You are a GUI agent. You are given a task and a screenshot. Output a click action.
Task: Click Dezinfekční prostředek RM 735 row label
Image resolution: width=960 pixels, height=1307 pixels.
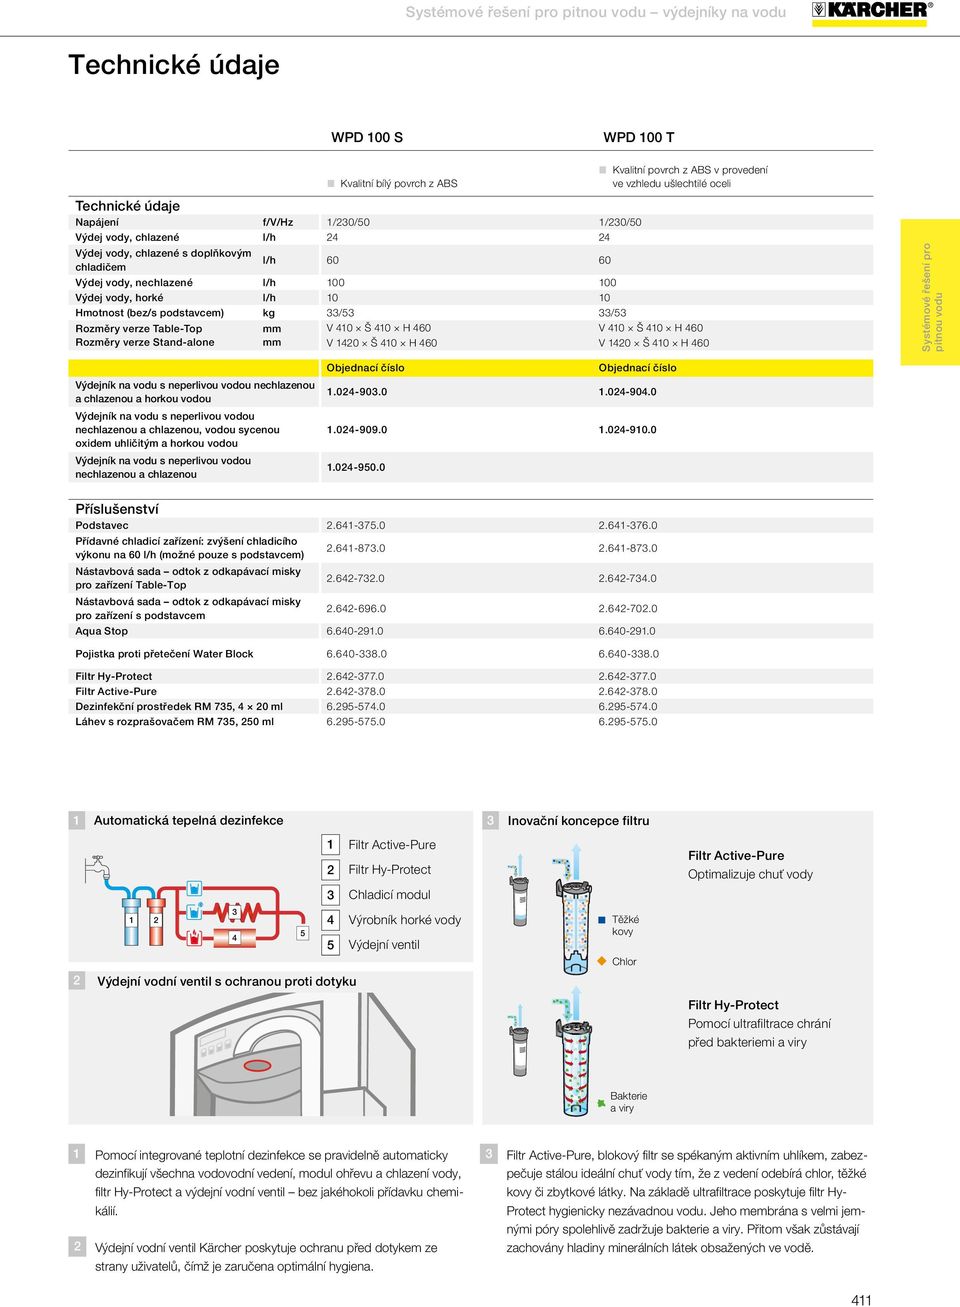pyautogui.click(x=179, y=707)
